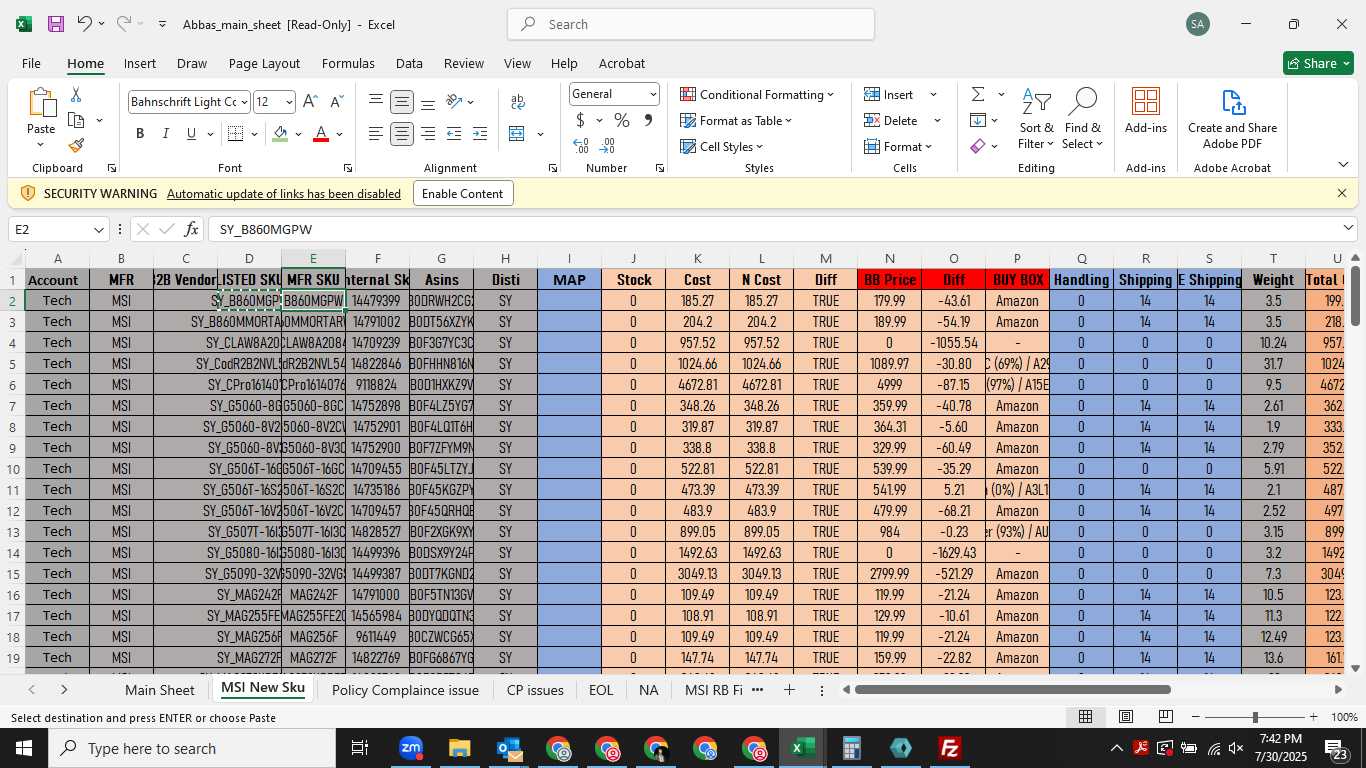The width and height of the screenshot is (1366, 768).
Task: Dismiss the security warning bar
Action: click(1342, 193)
